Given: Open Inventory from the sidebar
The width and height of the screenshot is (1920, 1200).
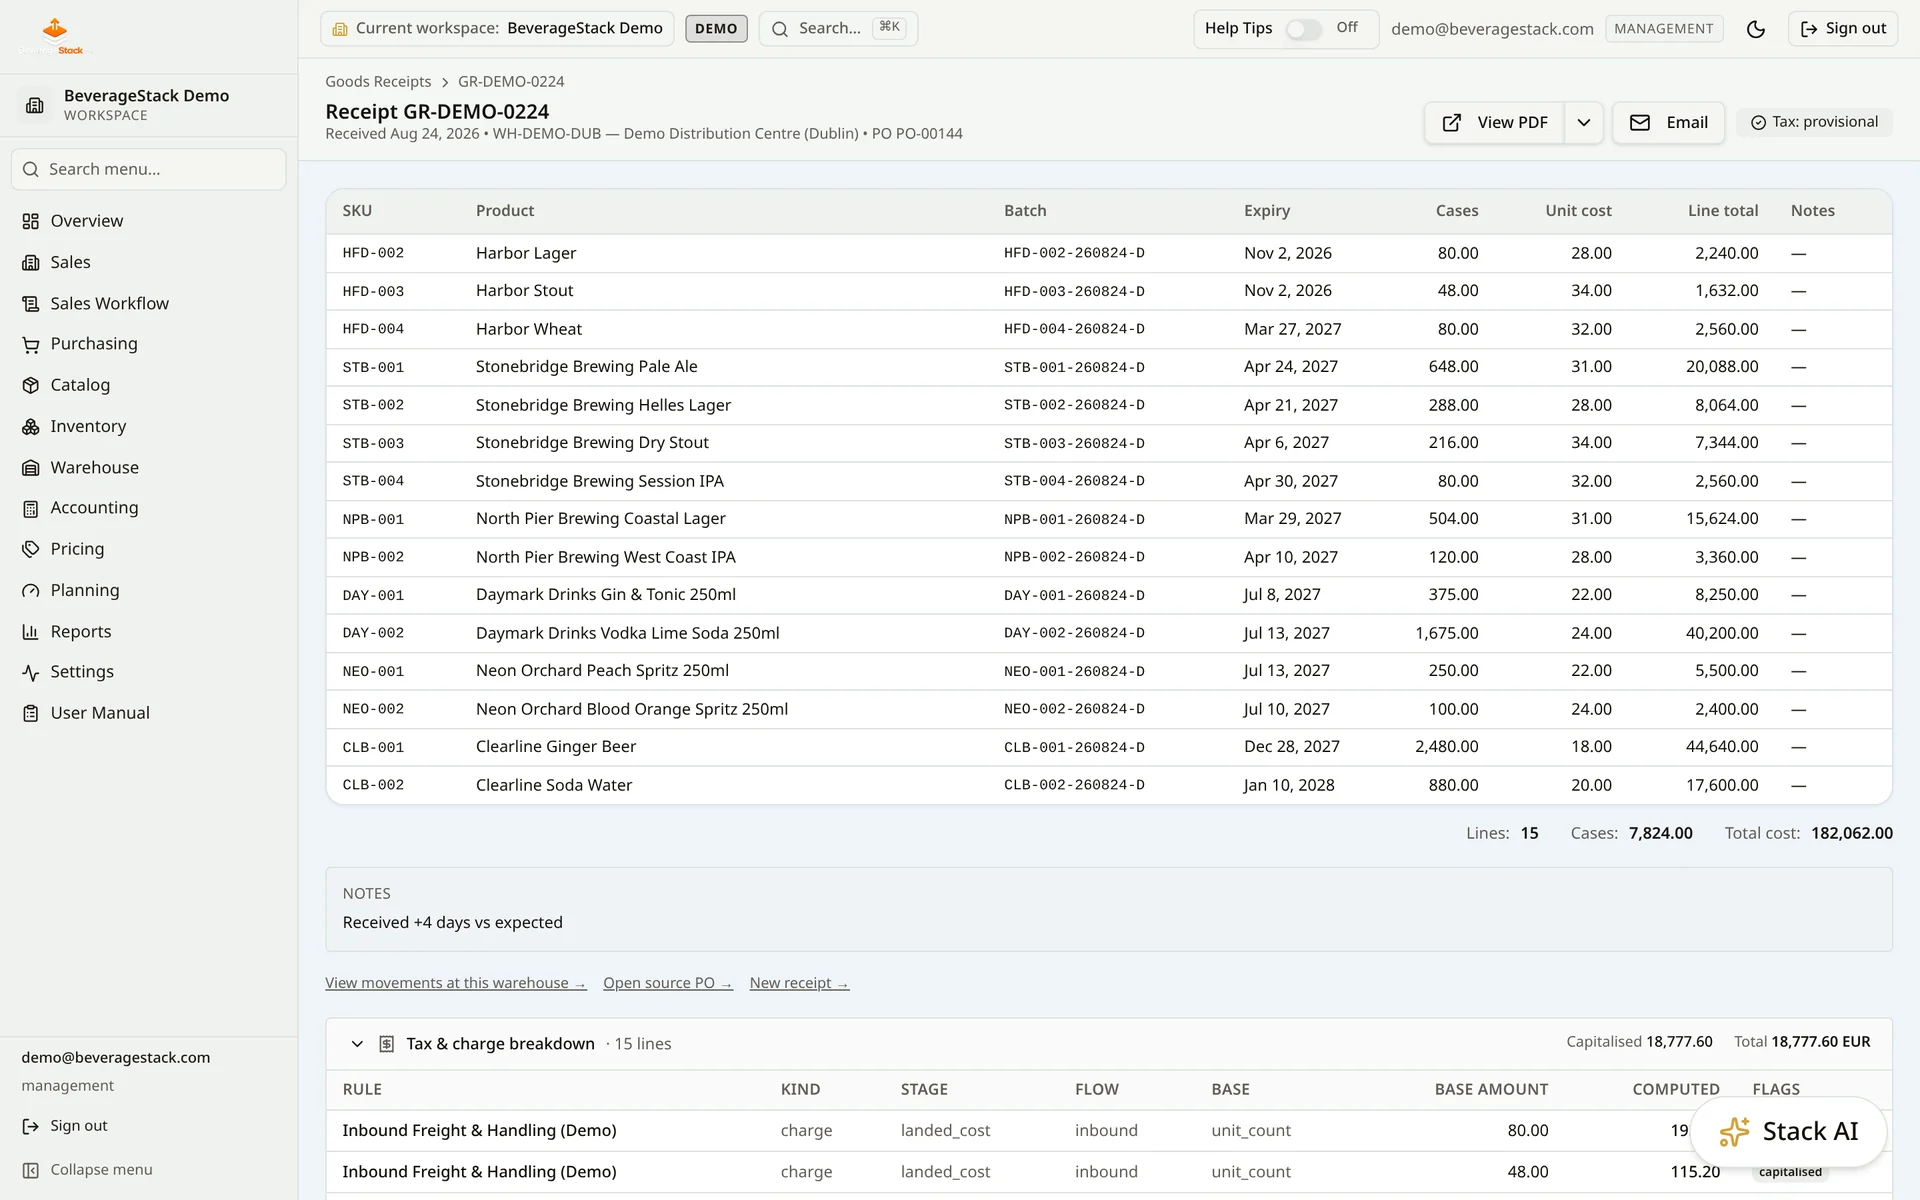Looking at the screenshot, I should [88, 426].
